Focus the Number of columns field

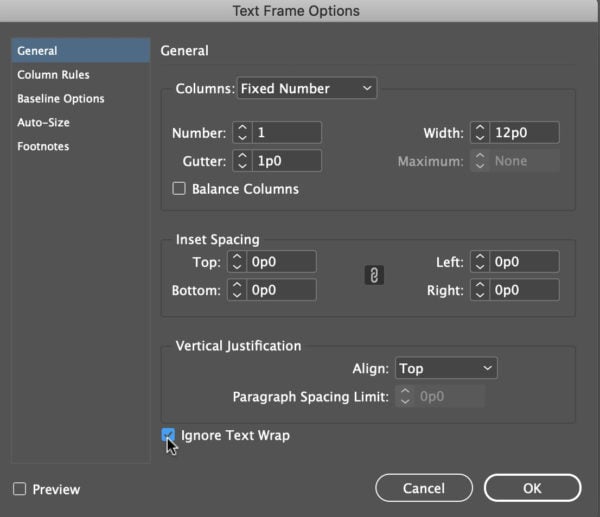(287, 132)
